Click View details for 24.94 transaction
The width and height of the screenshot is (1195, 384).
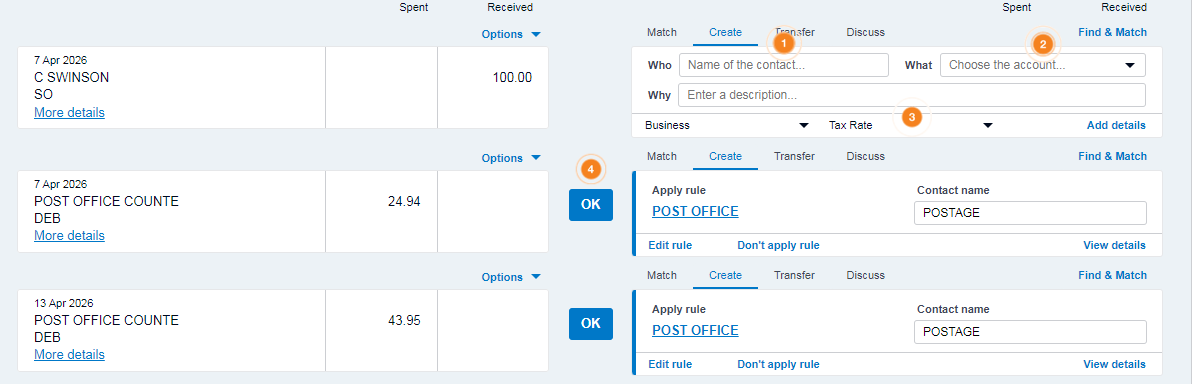[x=1114, y=245]
